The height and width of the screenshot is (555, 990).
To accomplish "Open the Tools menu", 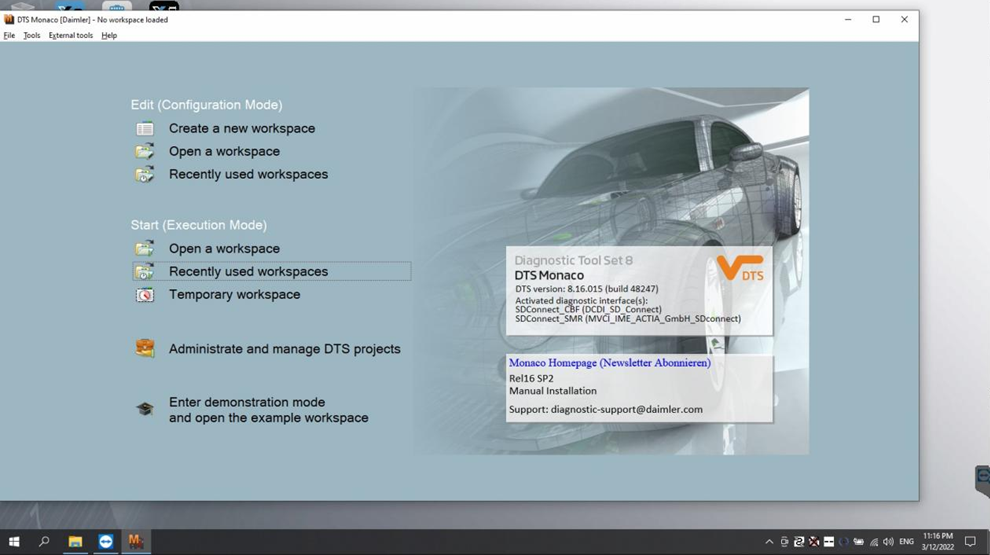I will (32, 35).
